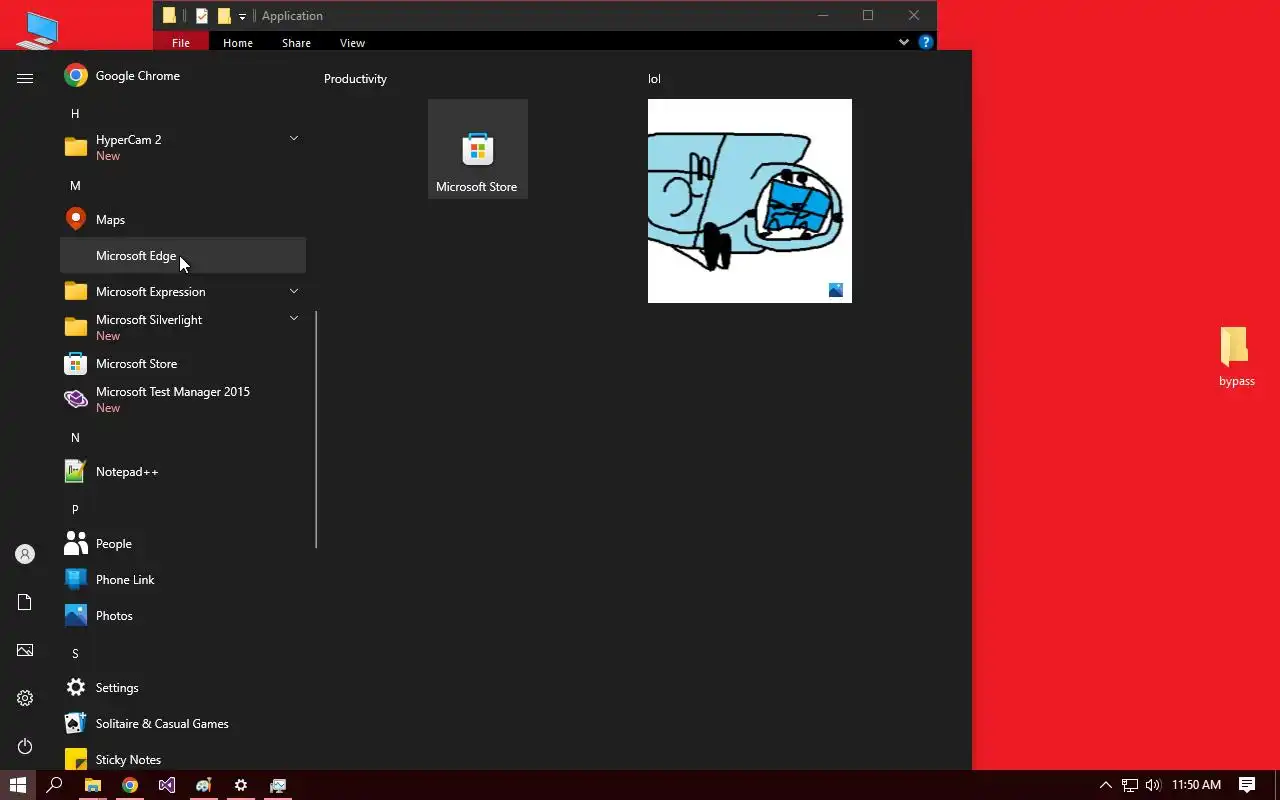The height and width of the screenshot is (800, 1280).
Task: Open Settings gear on the taskbar
Action: click(241, 785)
